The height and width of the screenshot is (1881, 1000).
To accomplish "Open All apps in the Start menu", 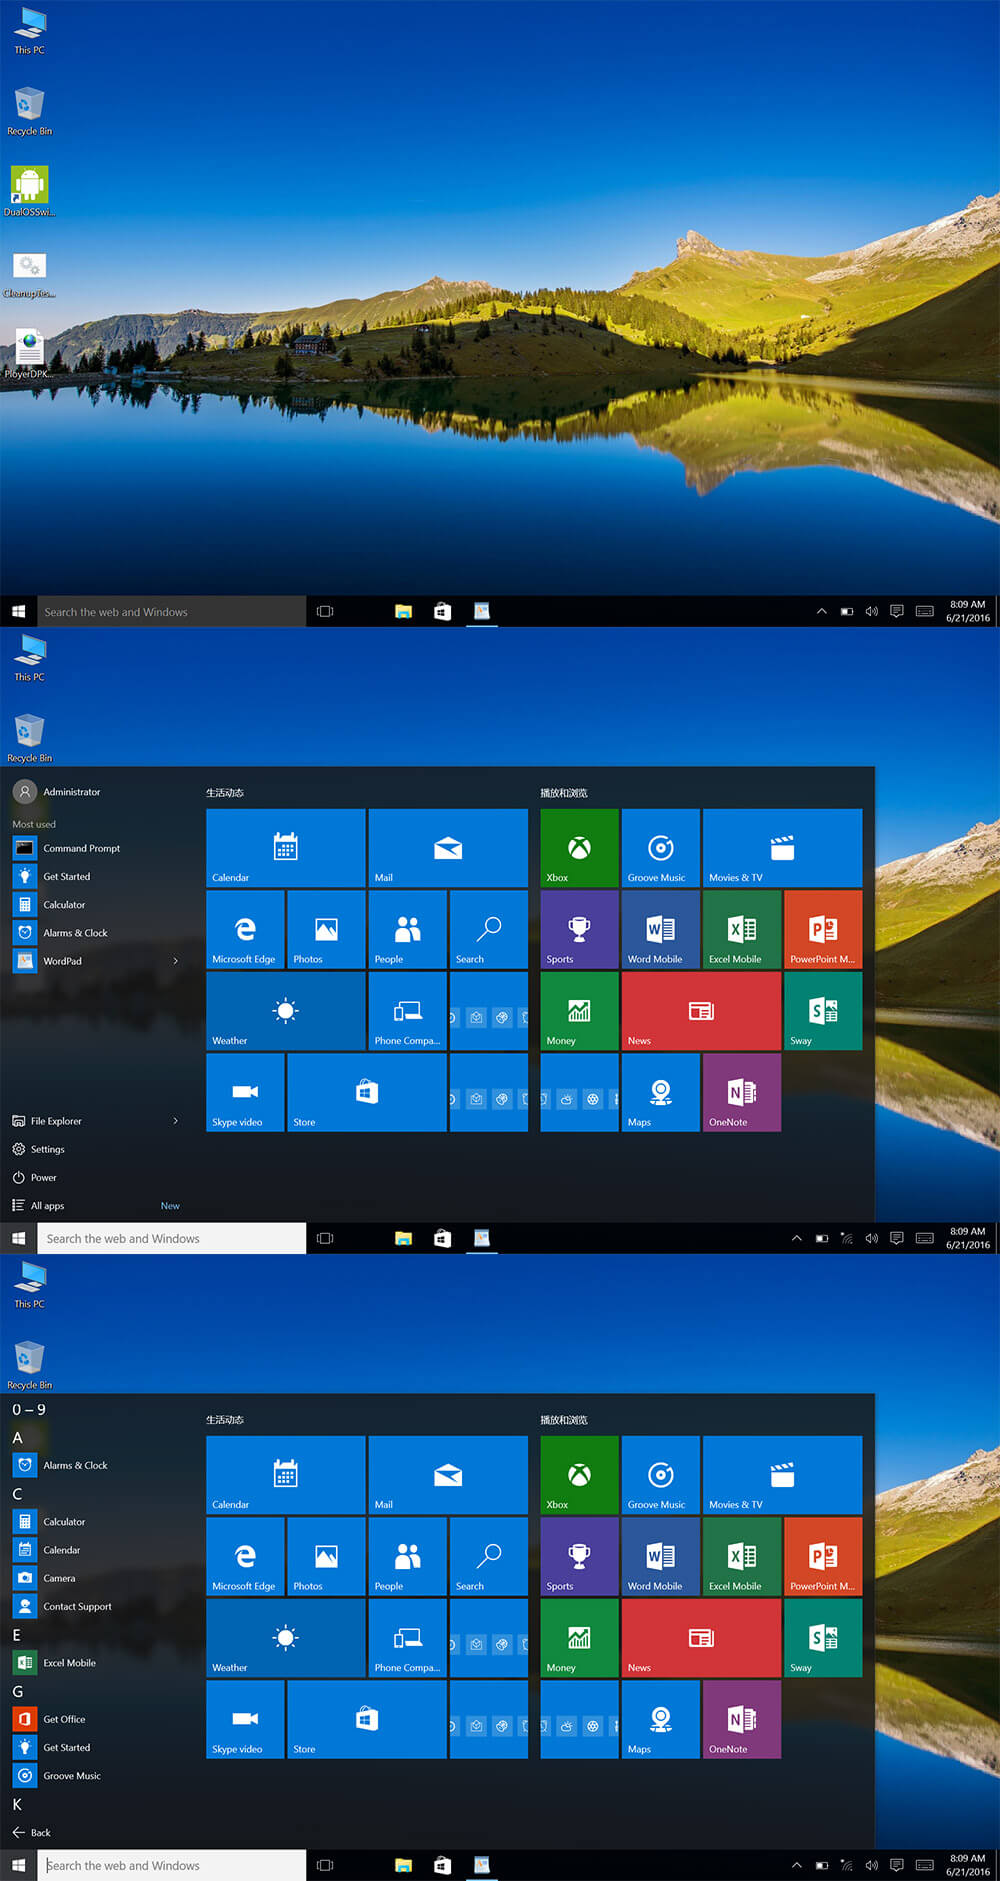I will (97, 1206).
